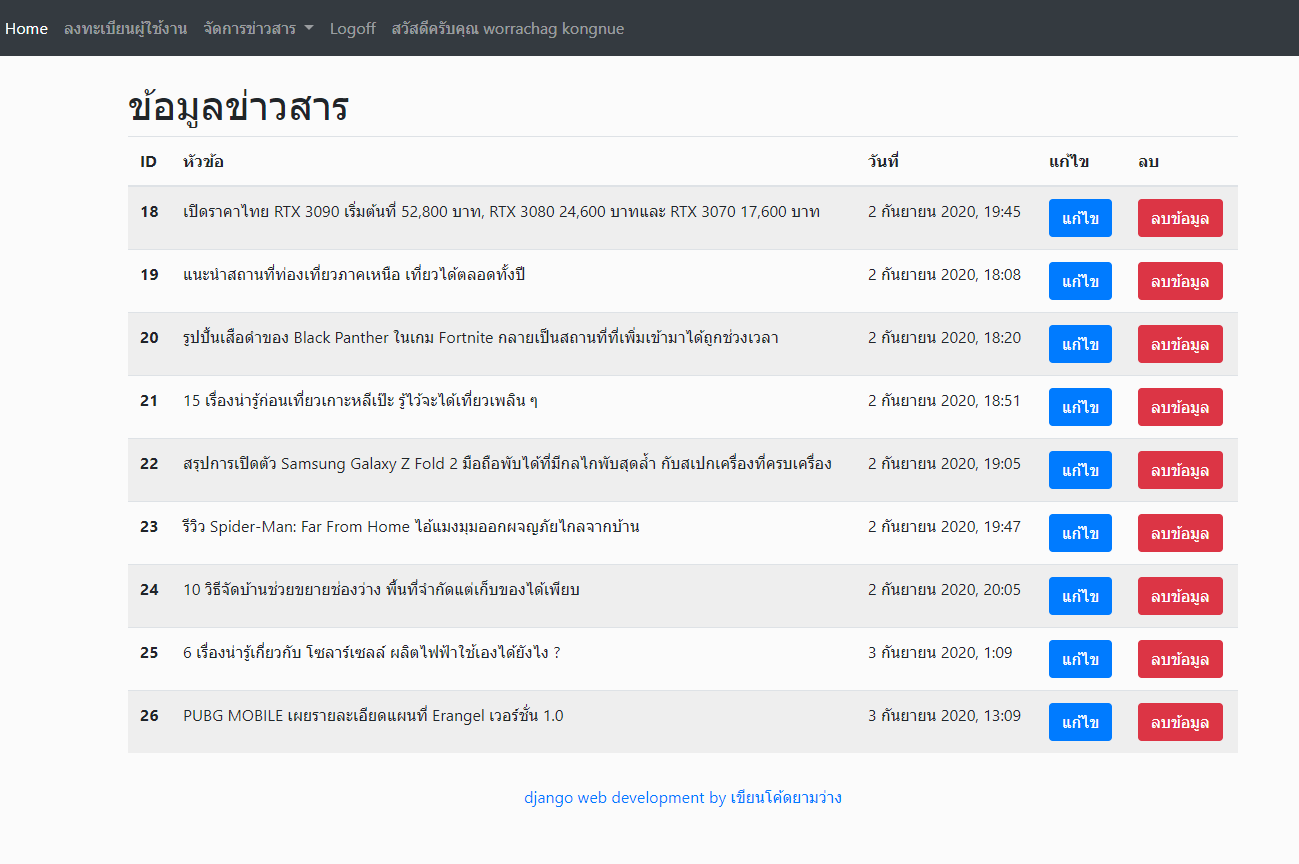The height and width of the screenshot is (864, 1299).
Task: Edit news item 25 with แก้ไข
Action: pyautogui.click(x=1080, y=659)
